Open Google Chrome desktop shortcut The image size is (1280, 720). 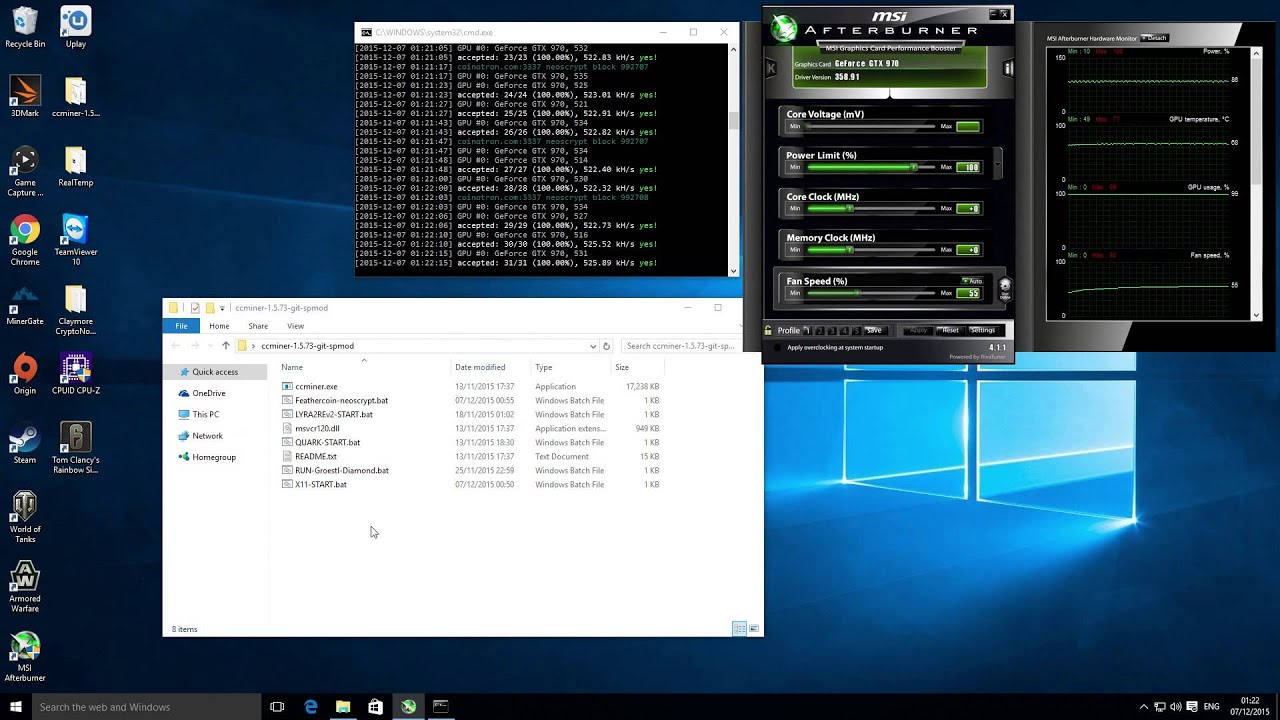pyautogui.click(x=25, y=241)
